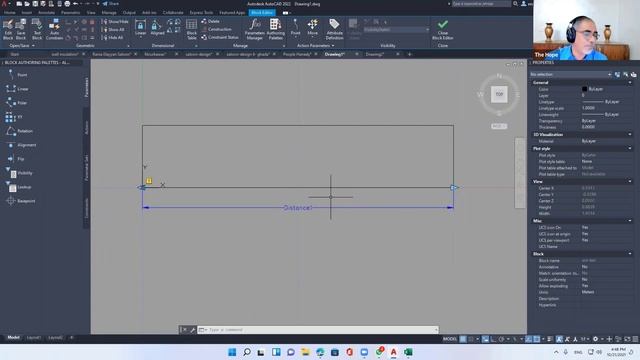
Task: Collapse the View properties section
Action: point(630,181)
